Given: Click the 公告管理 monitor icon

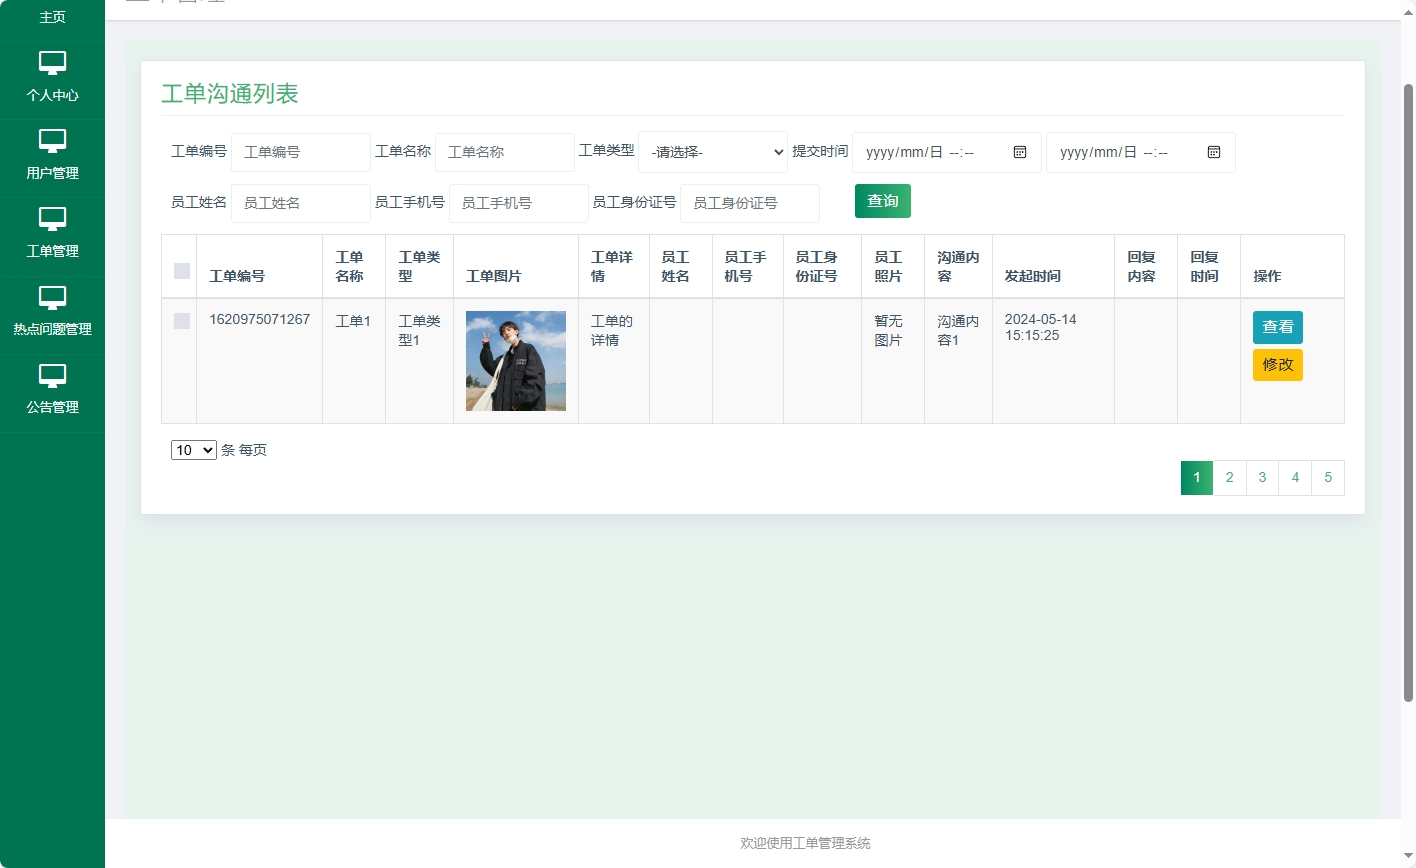Looking at the screenshot, I should [x=52, y=377].
